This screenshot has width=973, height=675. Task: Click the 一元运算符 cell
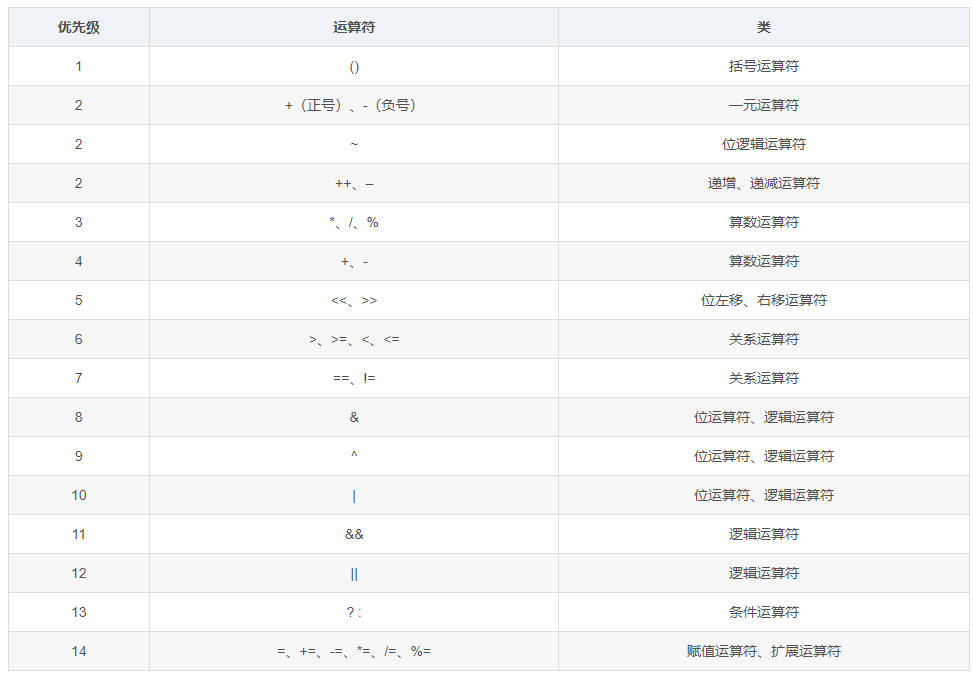point(763,105)
